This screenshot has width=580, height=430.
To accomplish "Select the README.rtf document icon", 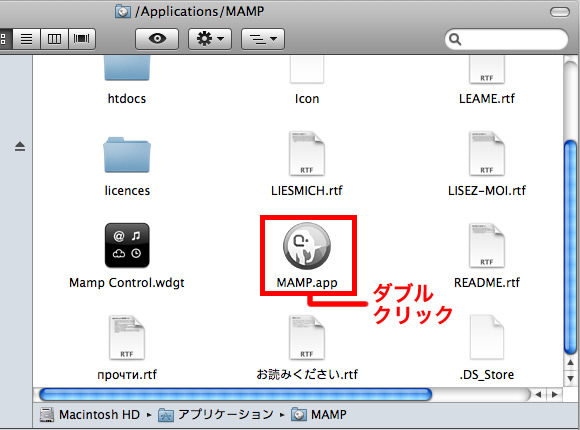I will pos(486,245).
